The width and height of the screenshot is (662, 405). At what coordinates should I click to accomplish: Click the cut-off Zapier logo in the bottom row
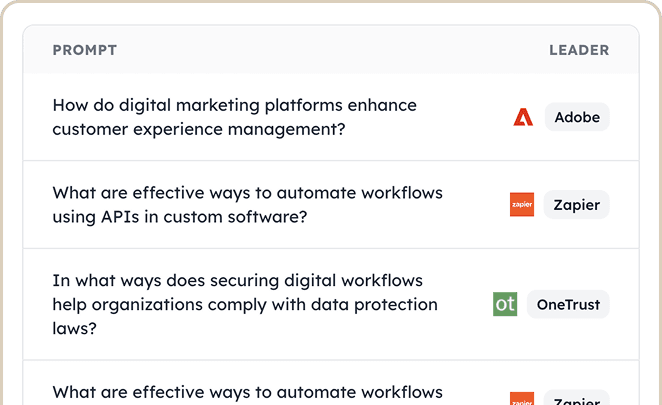tap(521, 399)
